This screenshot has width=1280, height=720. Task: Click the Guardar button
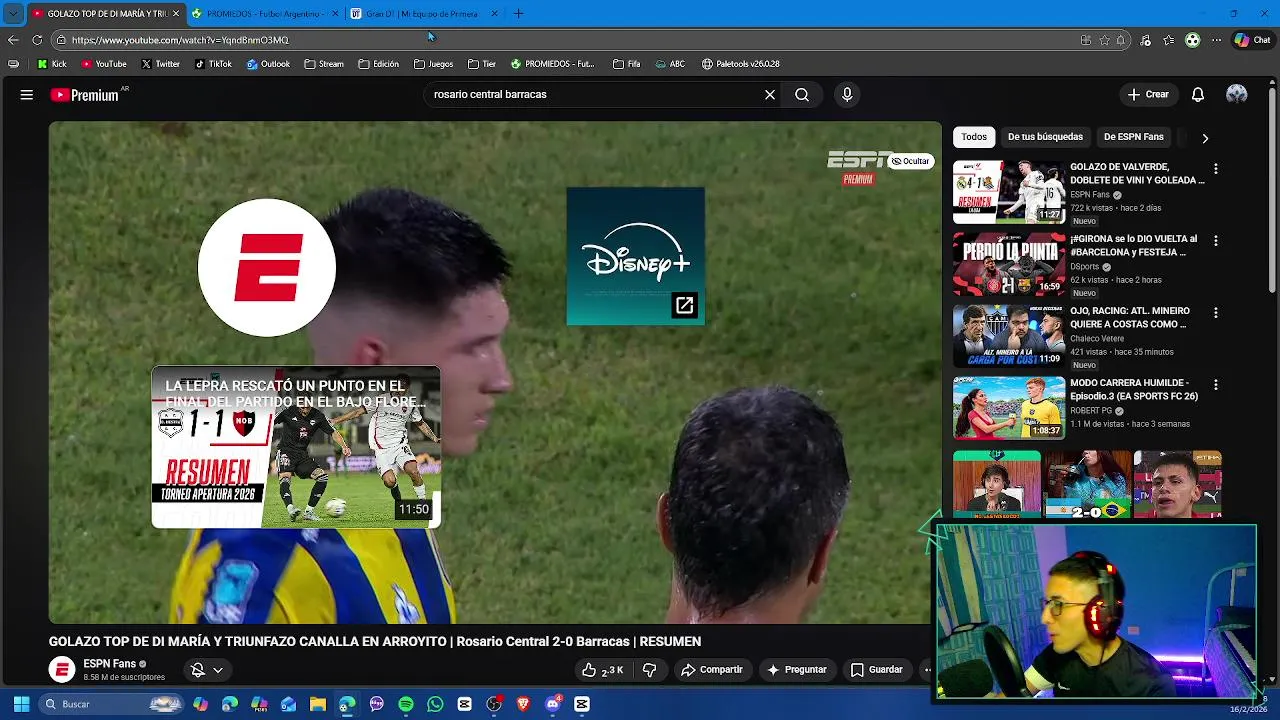pyautogui.click(x=876, y=670)
